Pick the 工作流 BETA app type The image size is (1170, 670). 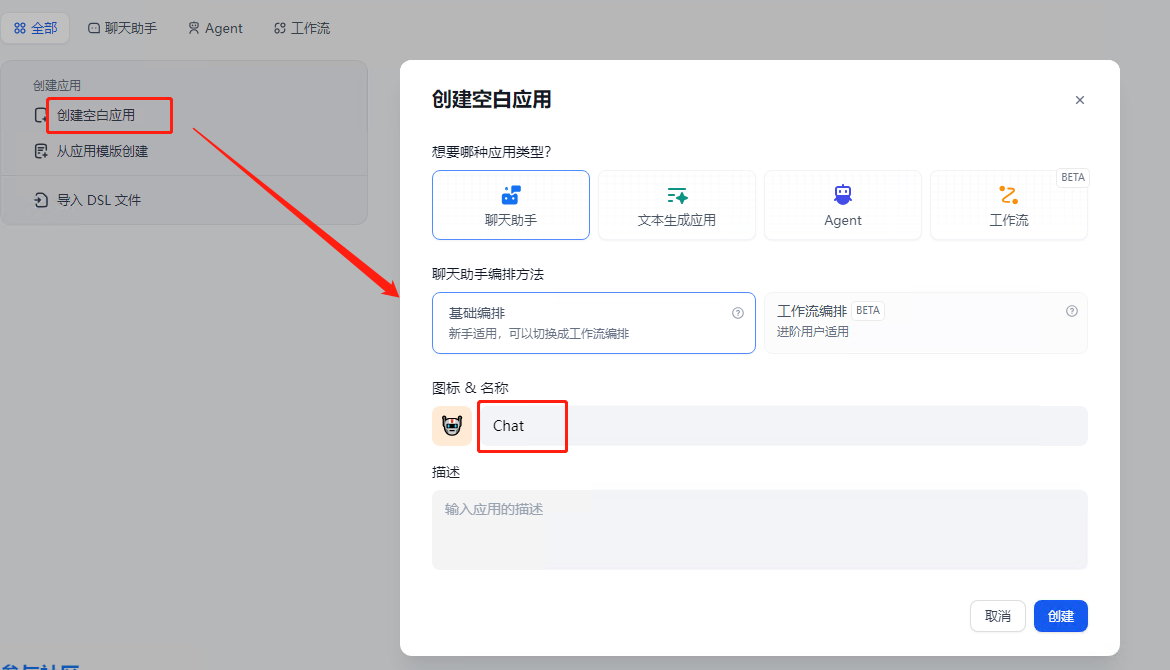pos(1008,205)
